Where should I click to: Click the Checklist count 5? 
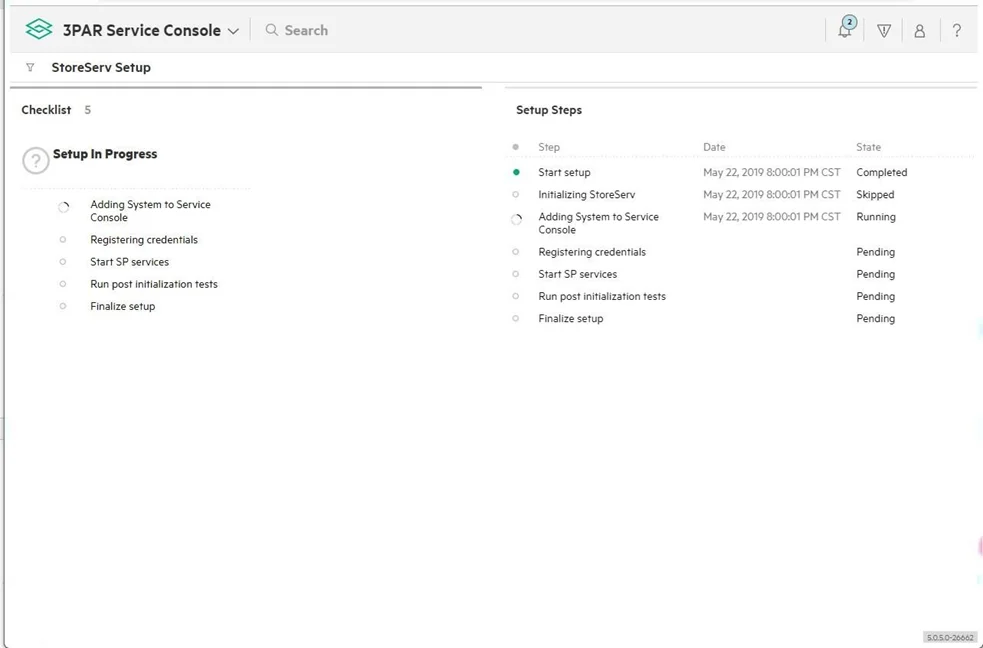click(x=88, y=110)
